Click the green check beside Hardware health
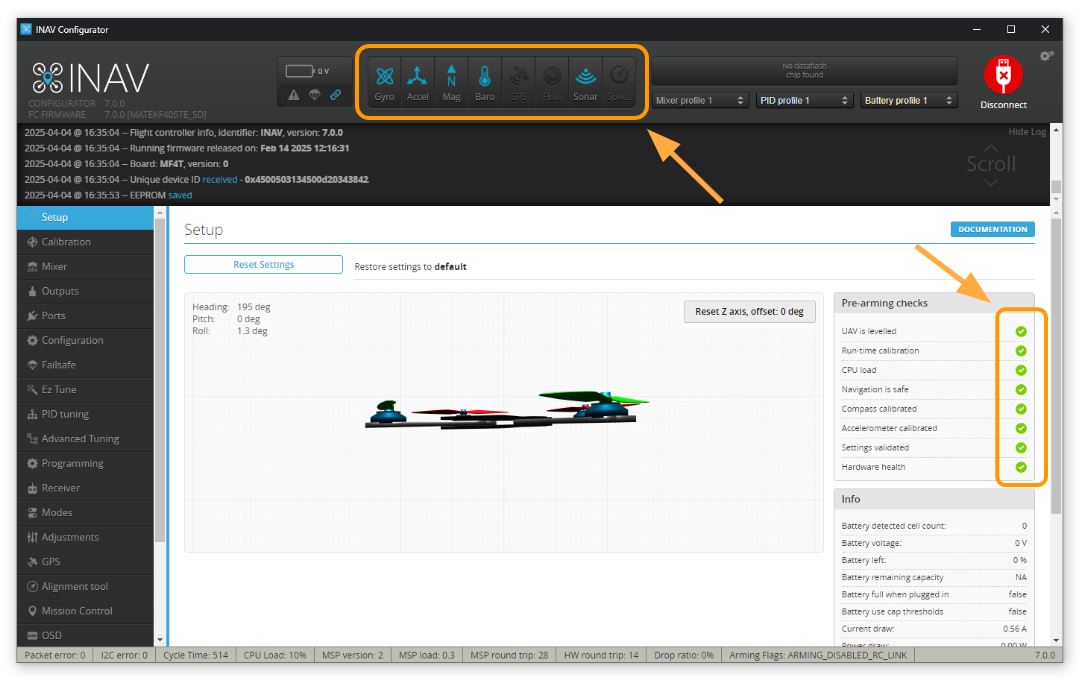 (1021, 467)
